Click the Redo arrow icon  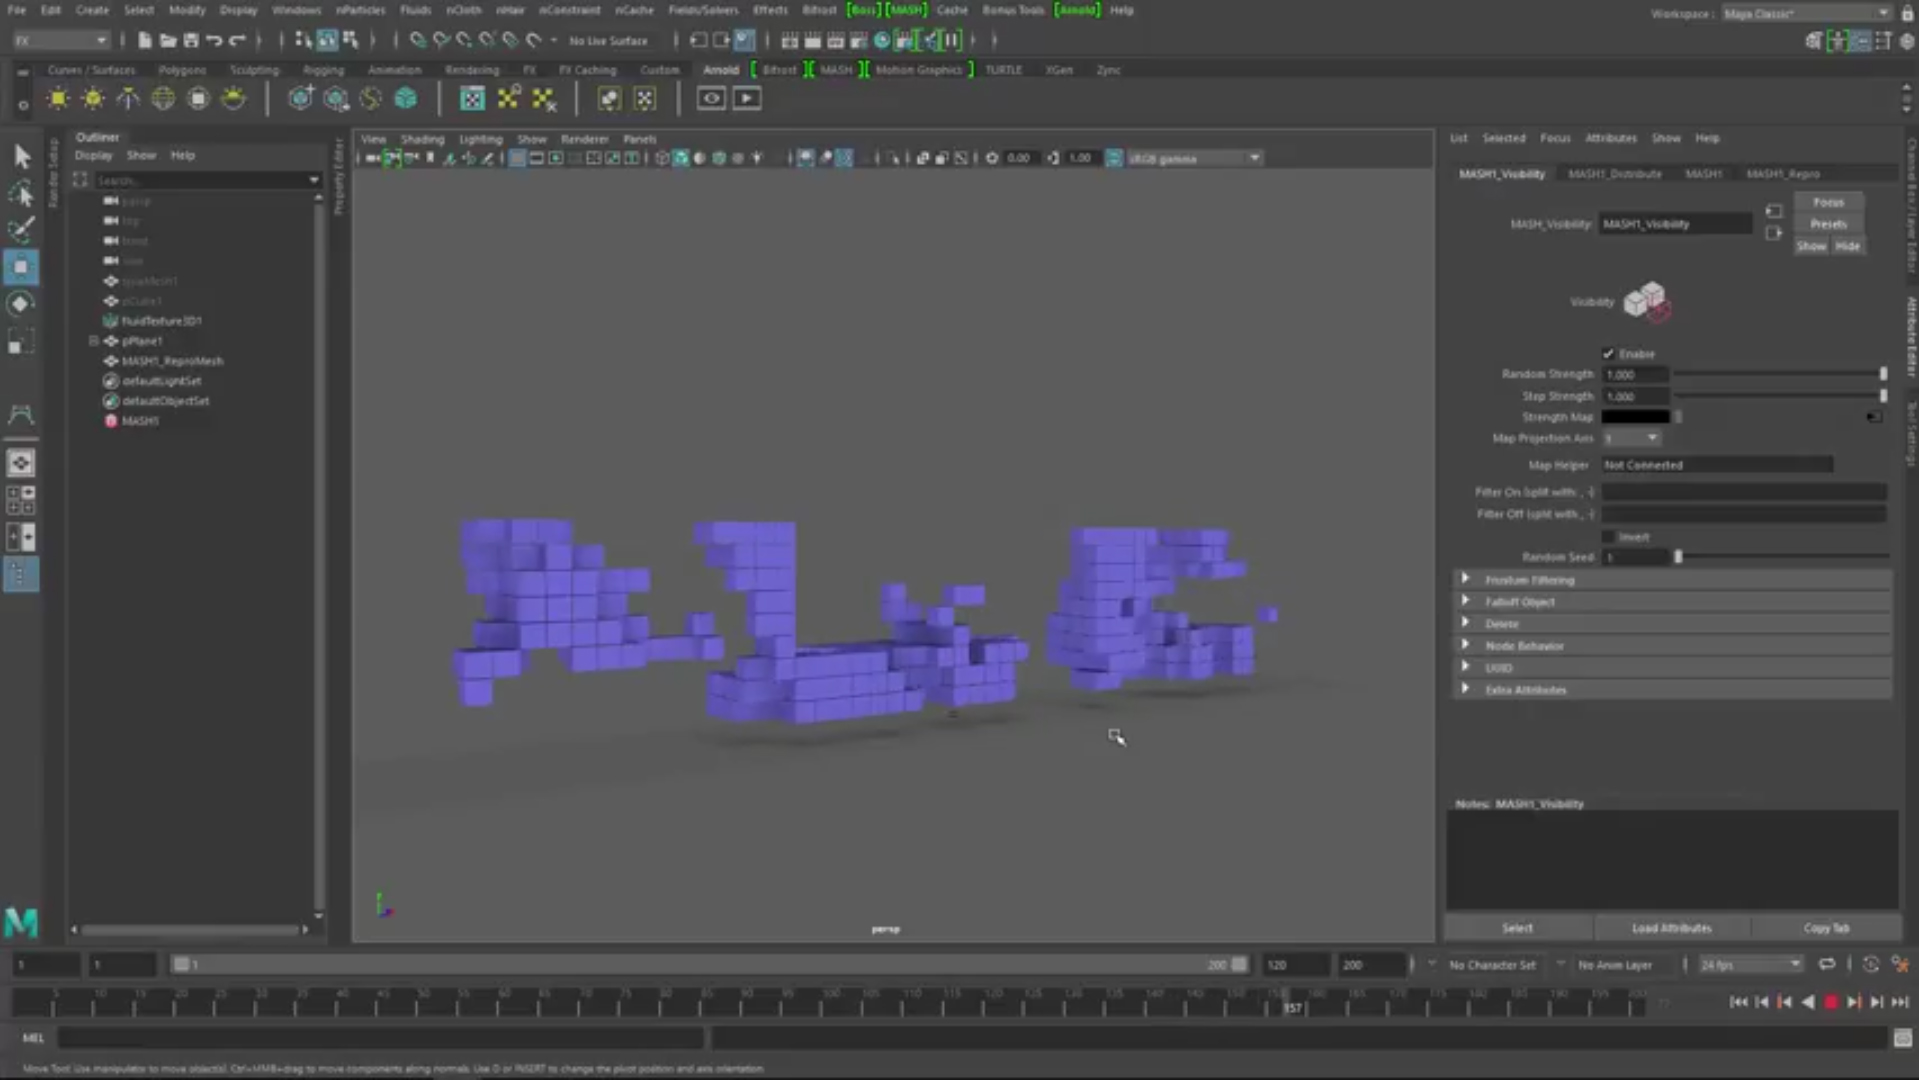tap(237, 40)
